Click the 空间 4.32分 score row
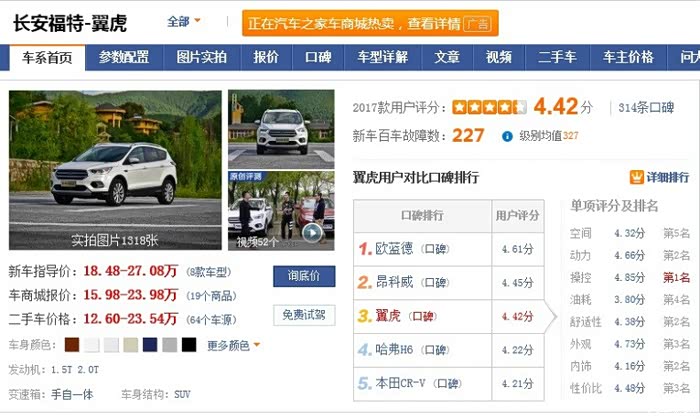The image size is (700, 419). pos(630,233)
